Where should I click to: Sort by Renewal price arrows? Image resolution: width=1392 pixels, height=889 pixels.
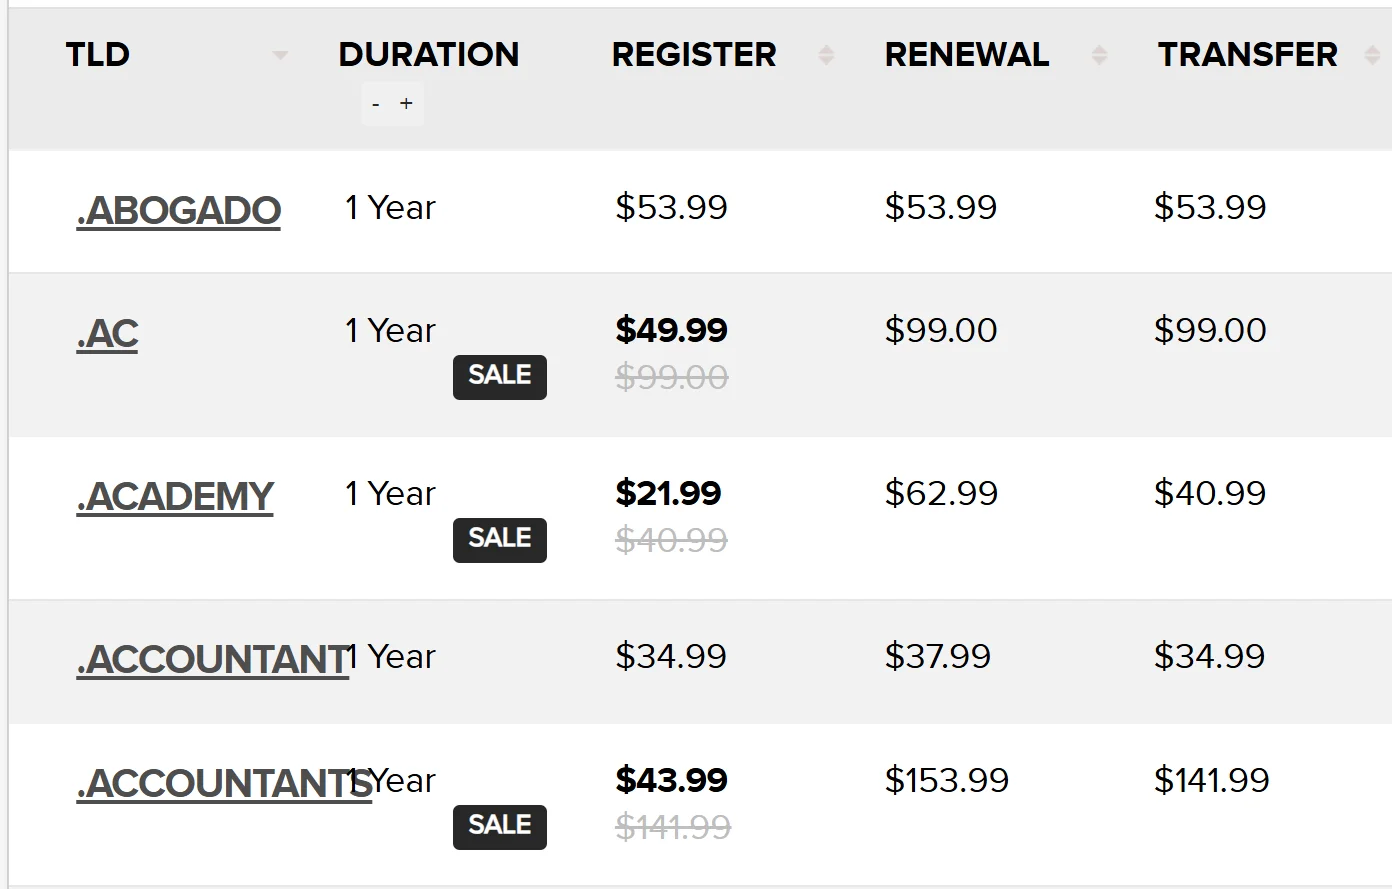1099,55
